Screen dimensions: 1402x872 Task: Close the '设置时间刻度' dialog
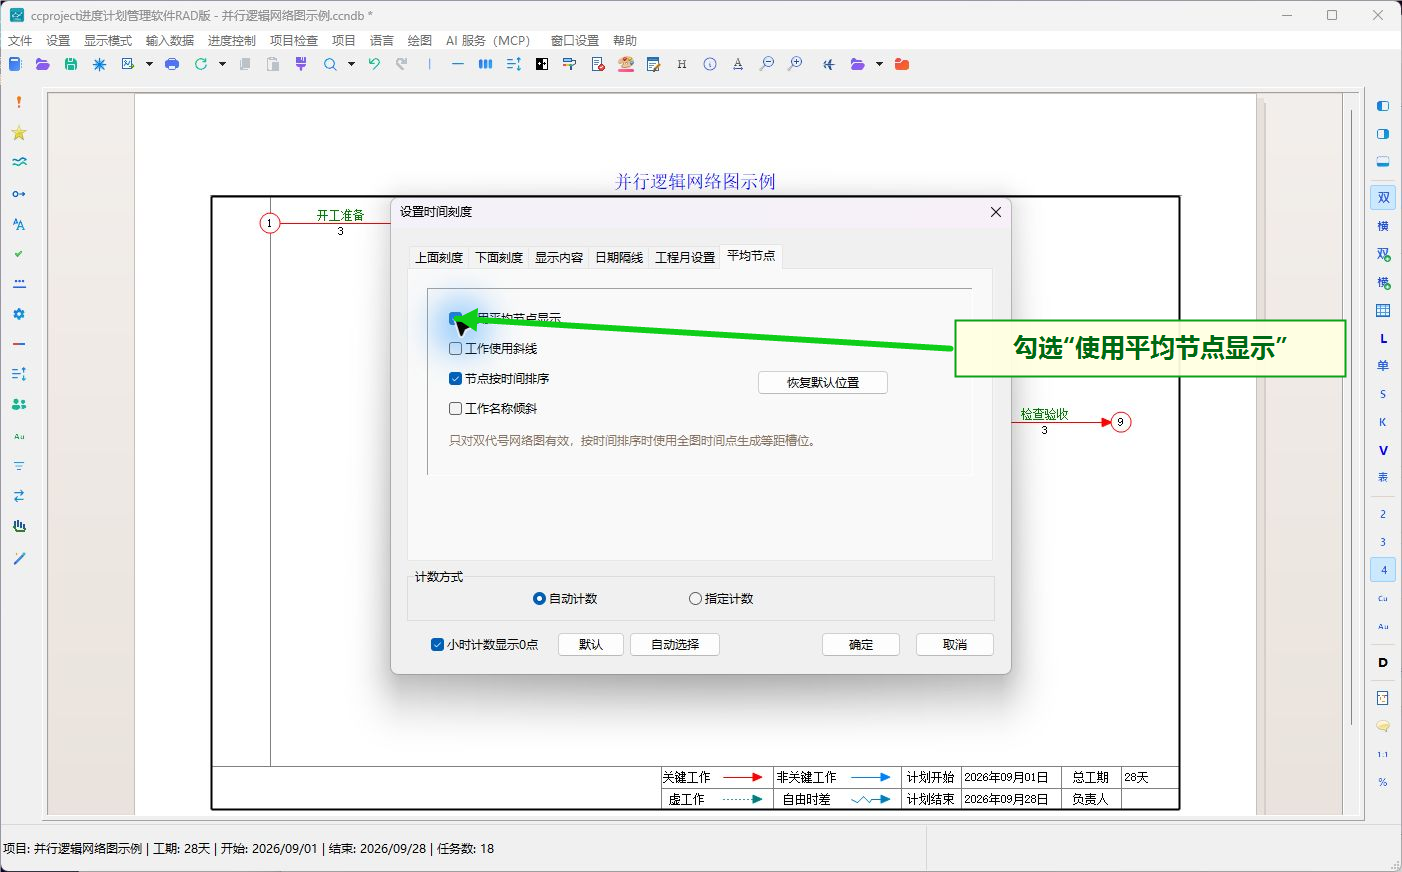click(995, 212)
